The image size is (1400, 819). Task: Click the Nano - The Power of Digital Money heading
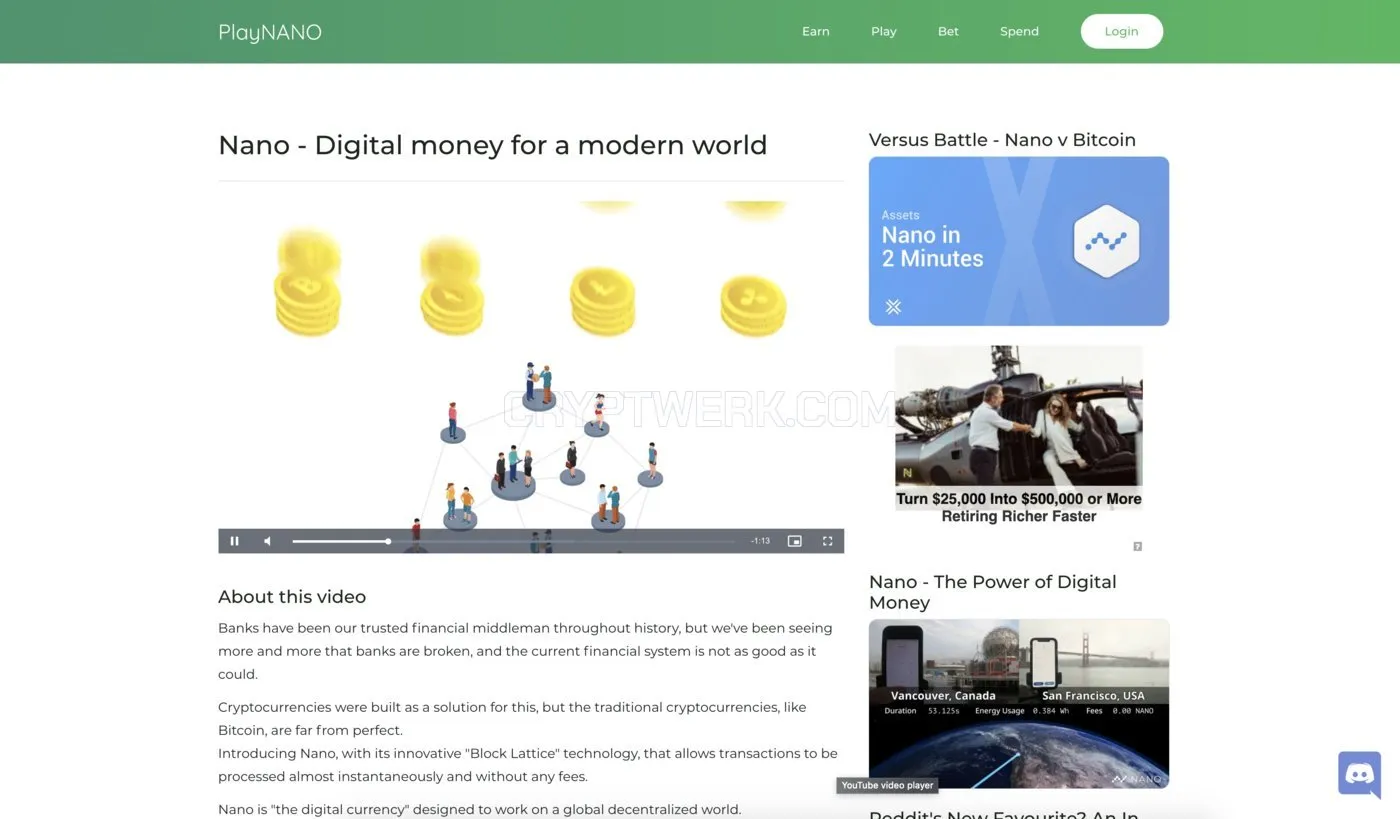coord(993,592)
